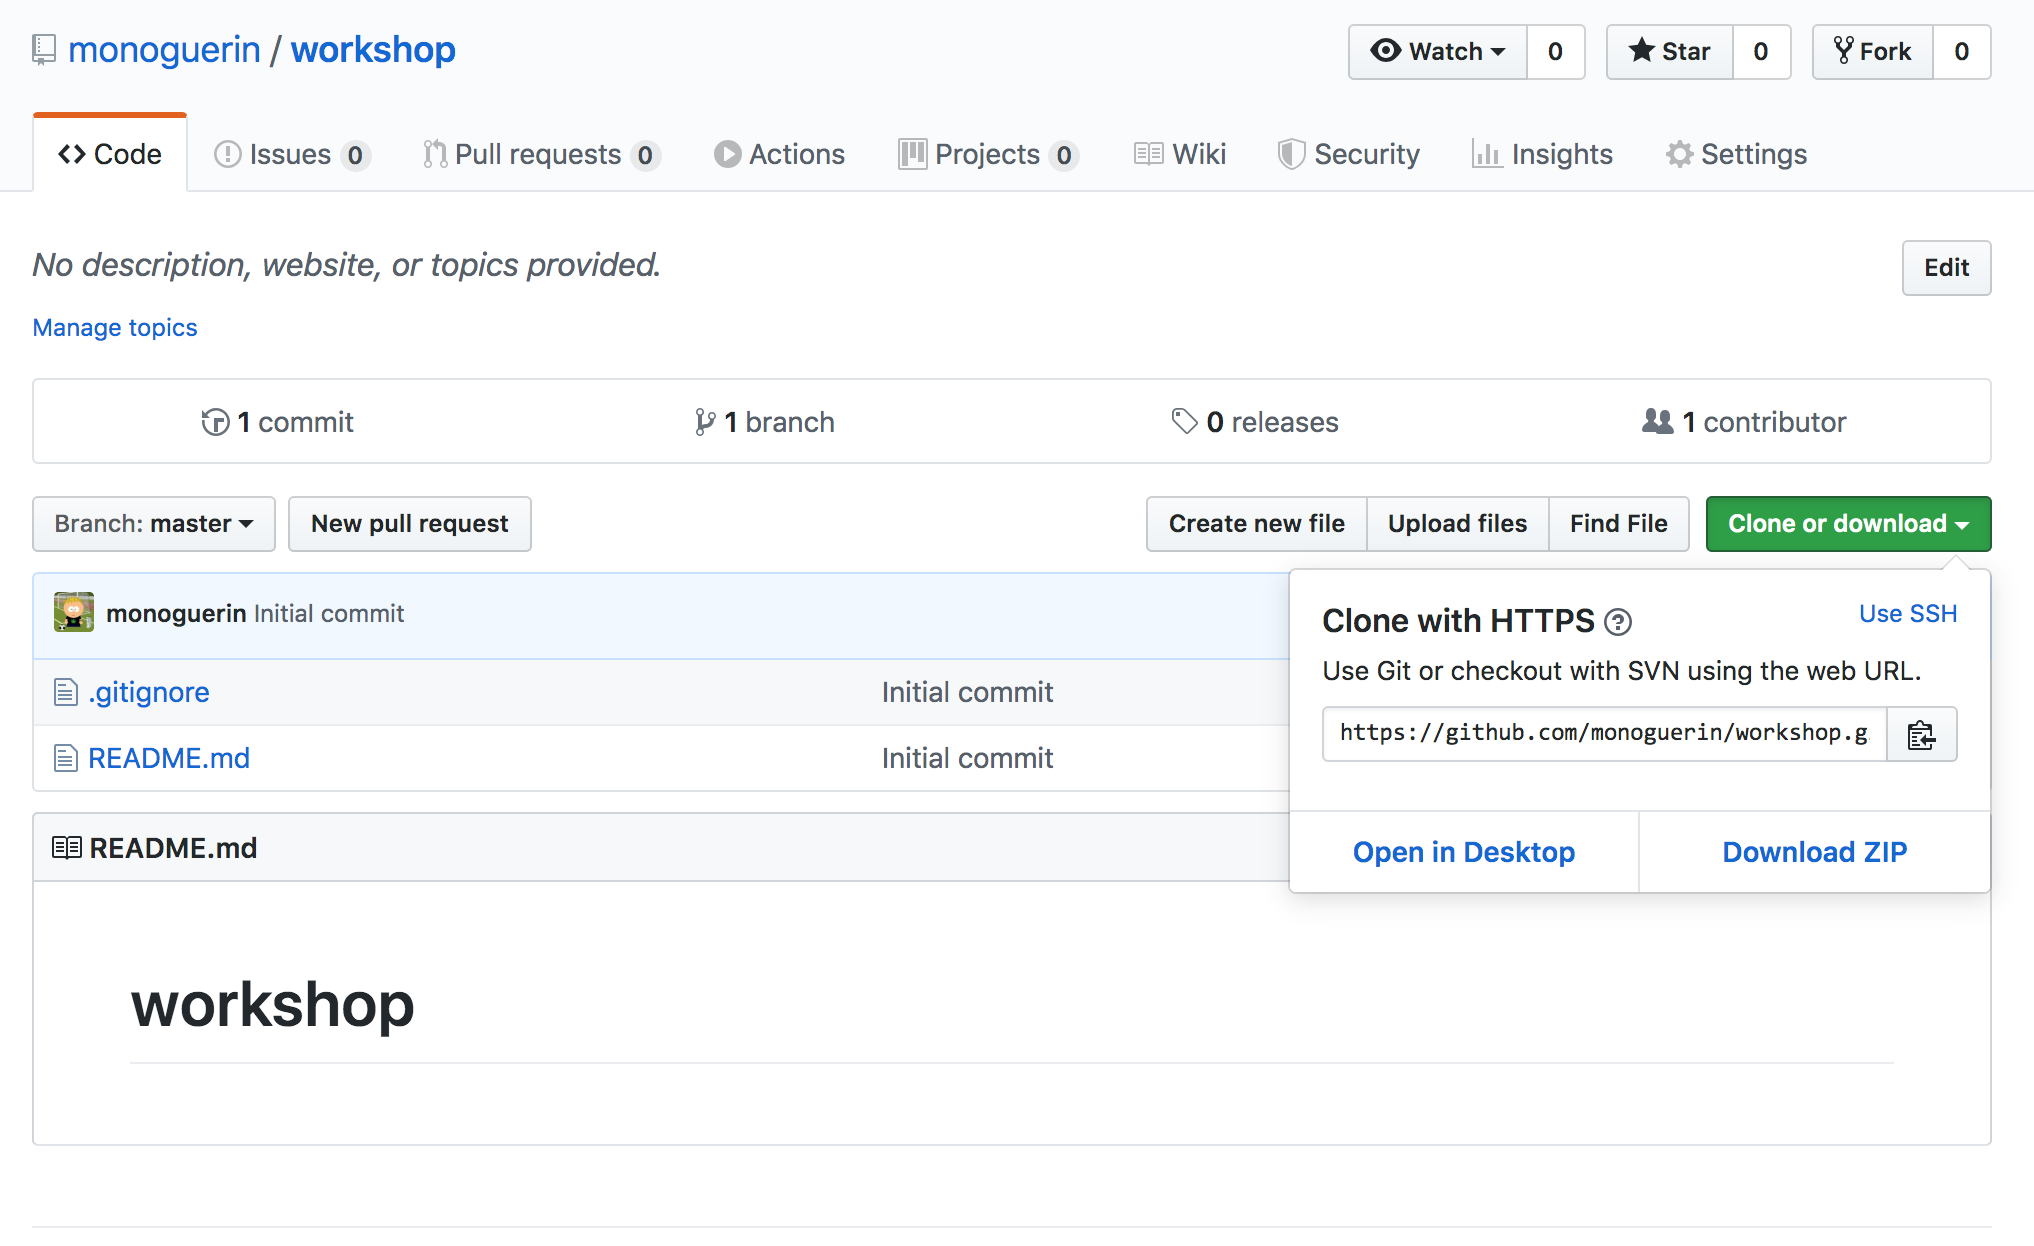Screen dimensions: 2034x1246
Task: Expand the Branch: master selector
Action: [154, 524]
